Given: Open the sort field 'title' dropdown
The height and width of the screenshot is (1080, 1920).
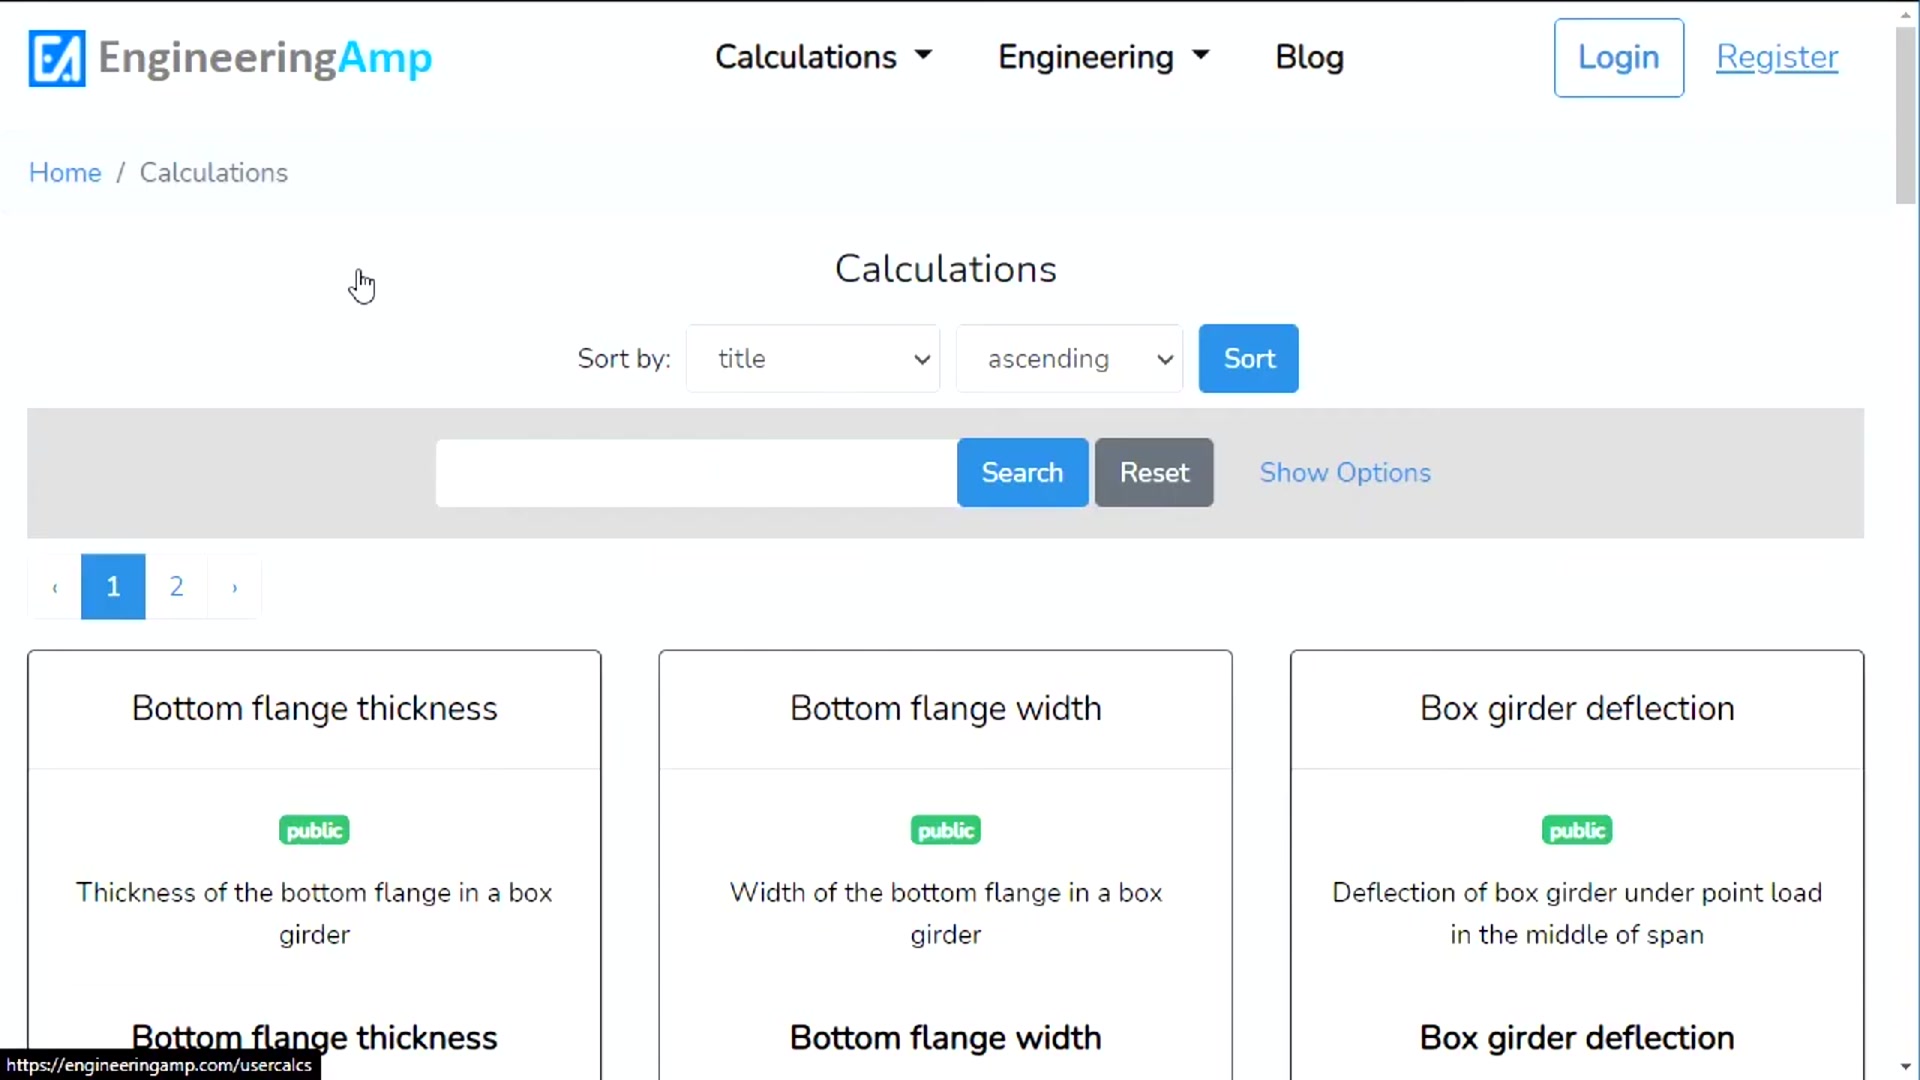Looking at the screenshot, I should (813, 359).
